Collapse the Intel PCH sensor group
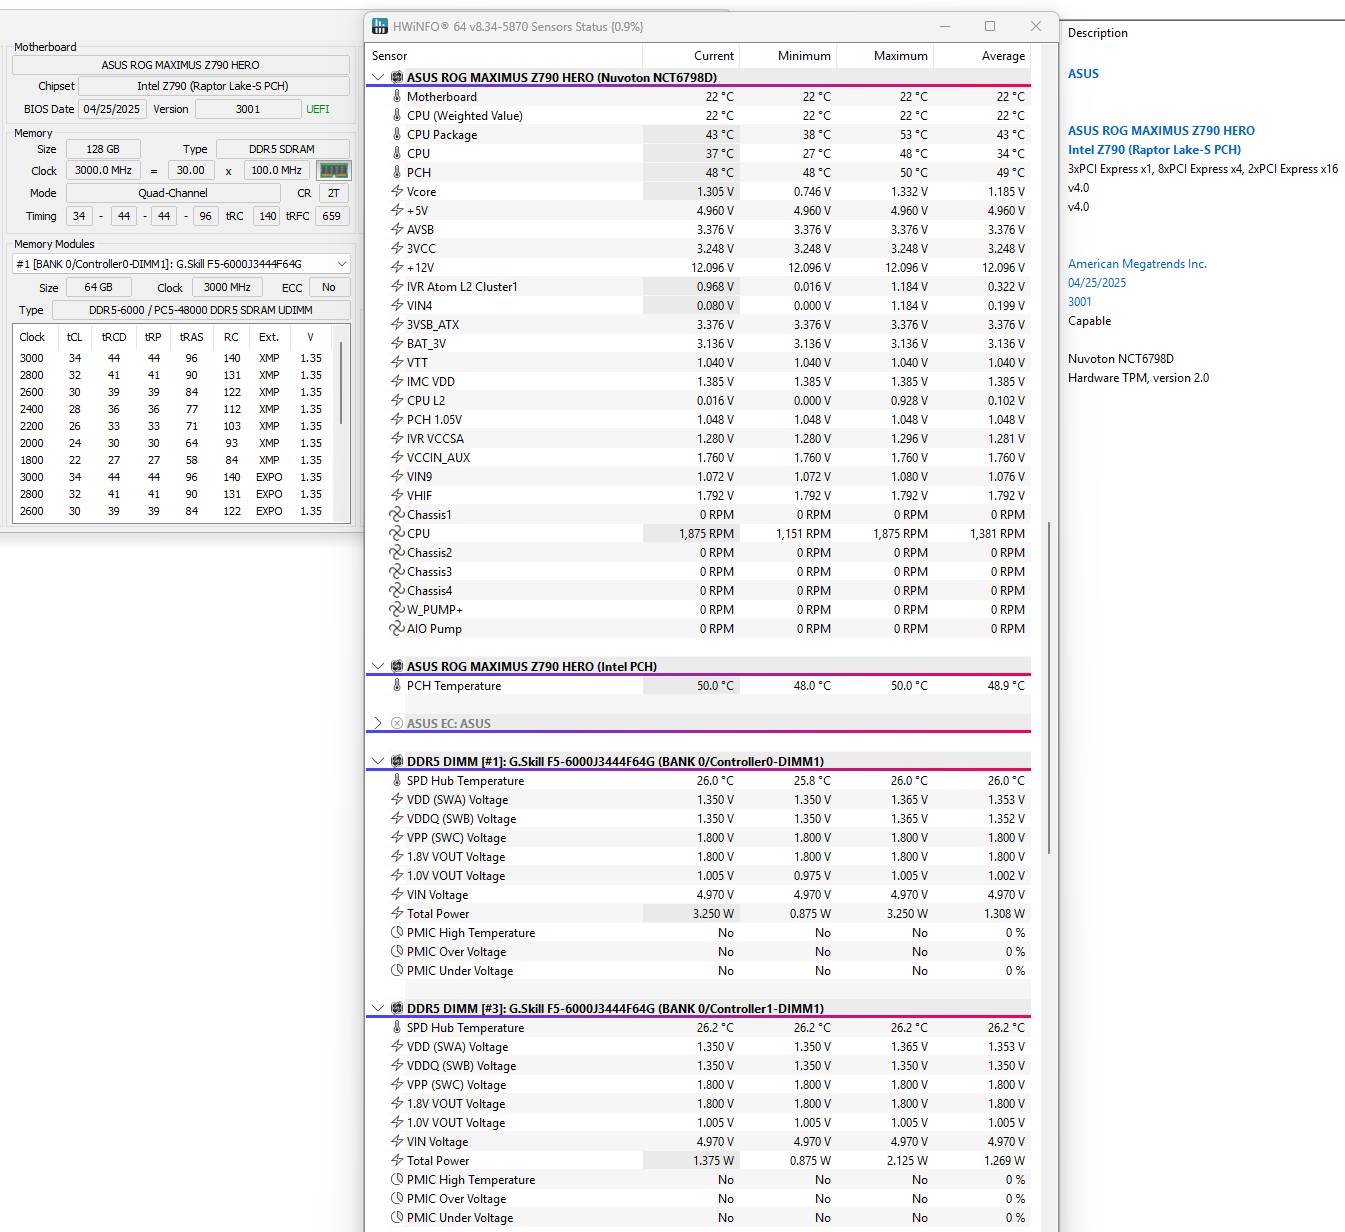This screenshot has width=1345, height=1232. (378, 666)
